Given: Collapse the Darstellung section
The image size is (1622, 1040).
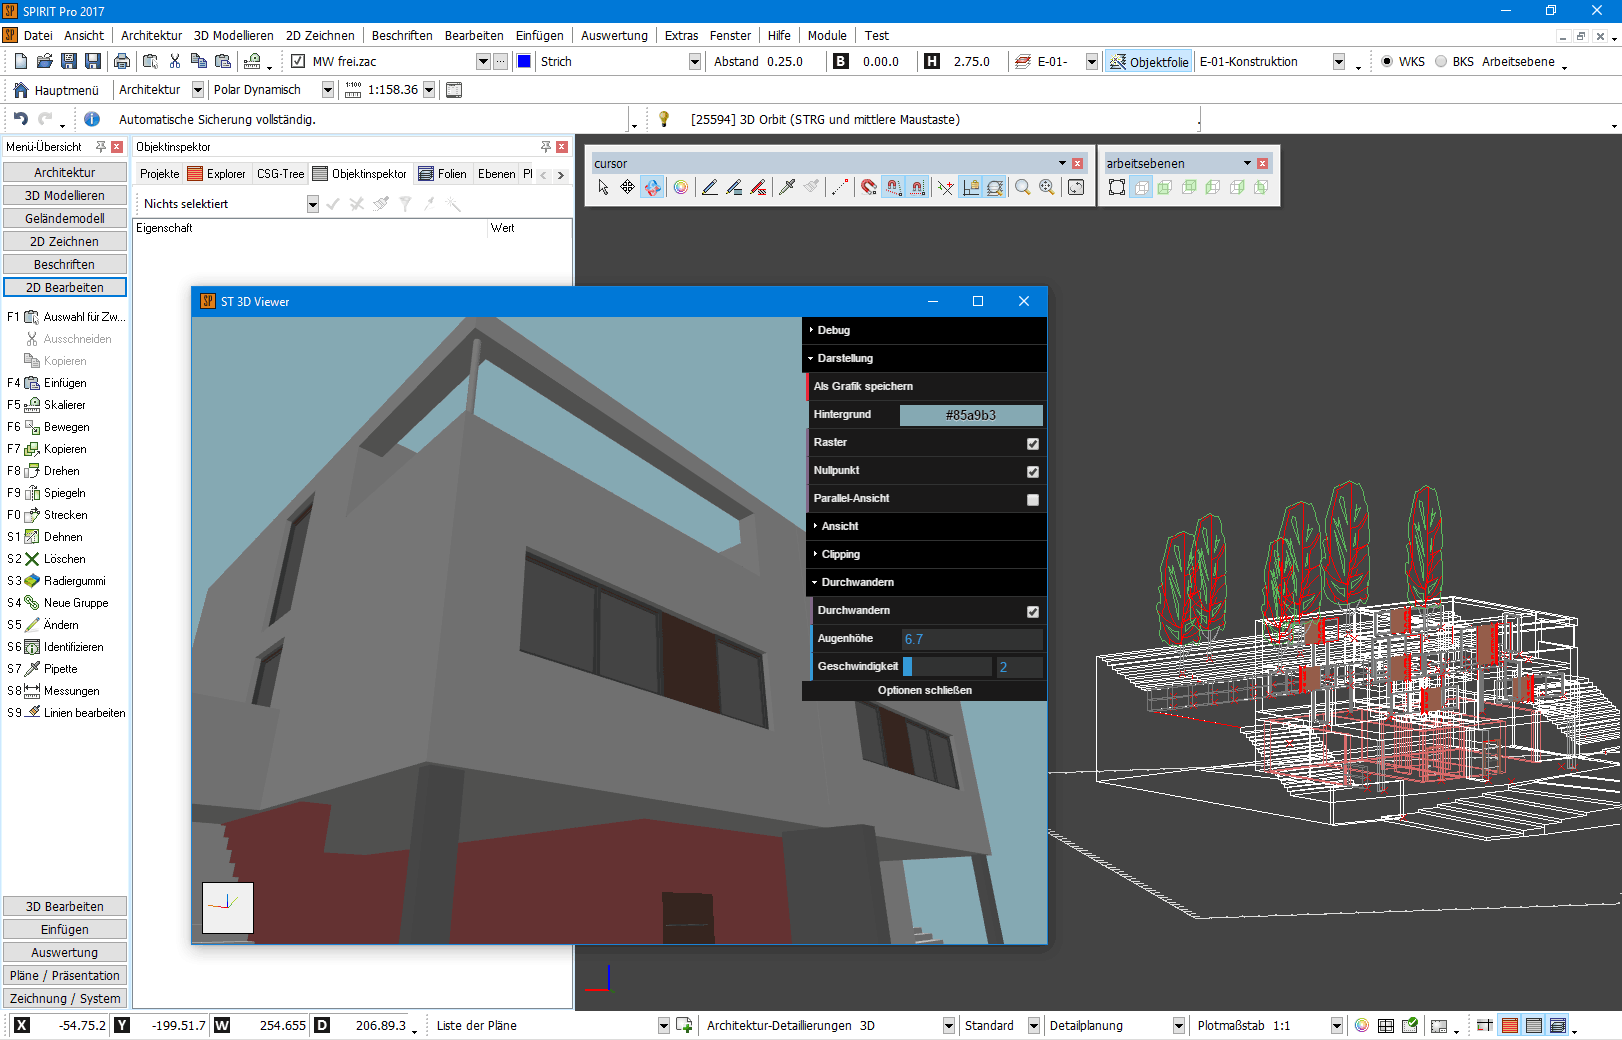Looking at the screenshot, I should pos(925,358).
